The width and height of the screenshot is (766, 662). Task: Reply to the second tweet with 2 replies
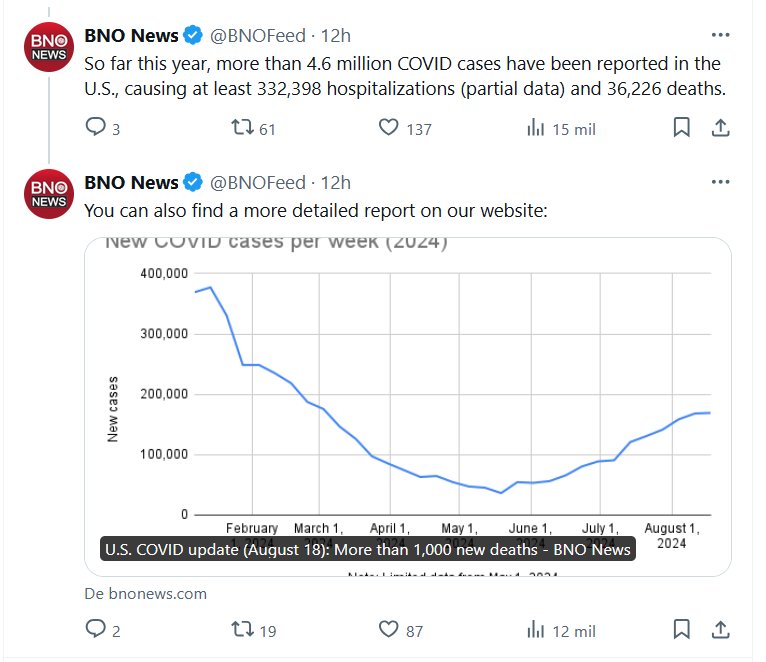96,630
